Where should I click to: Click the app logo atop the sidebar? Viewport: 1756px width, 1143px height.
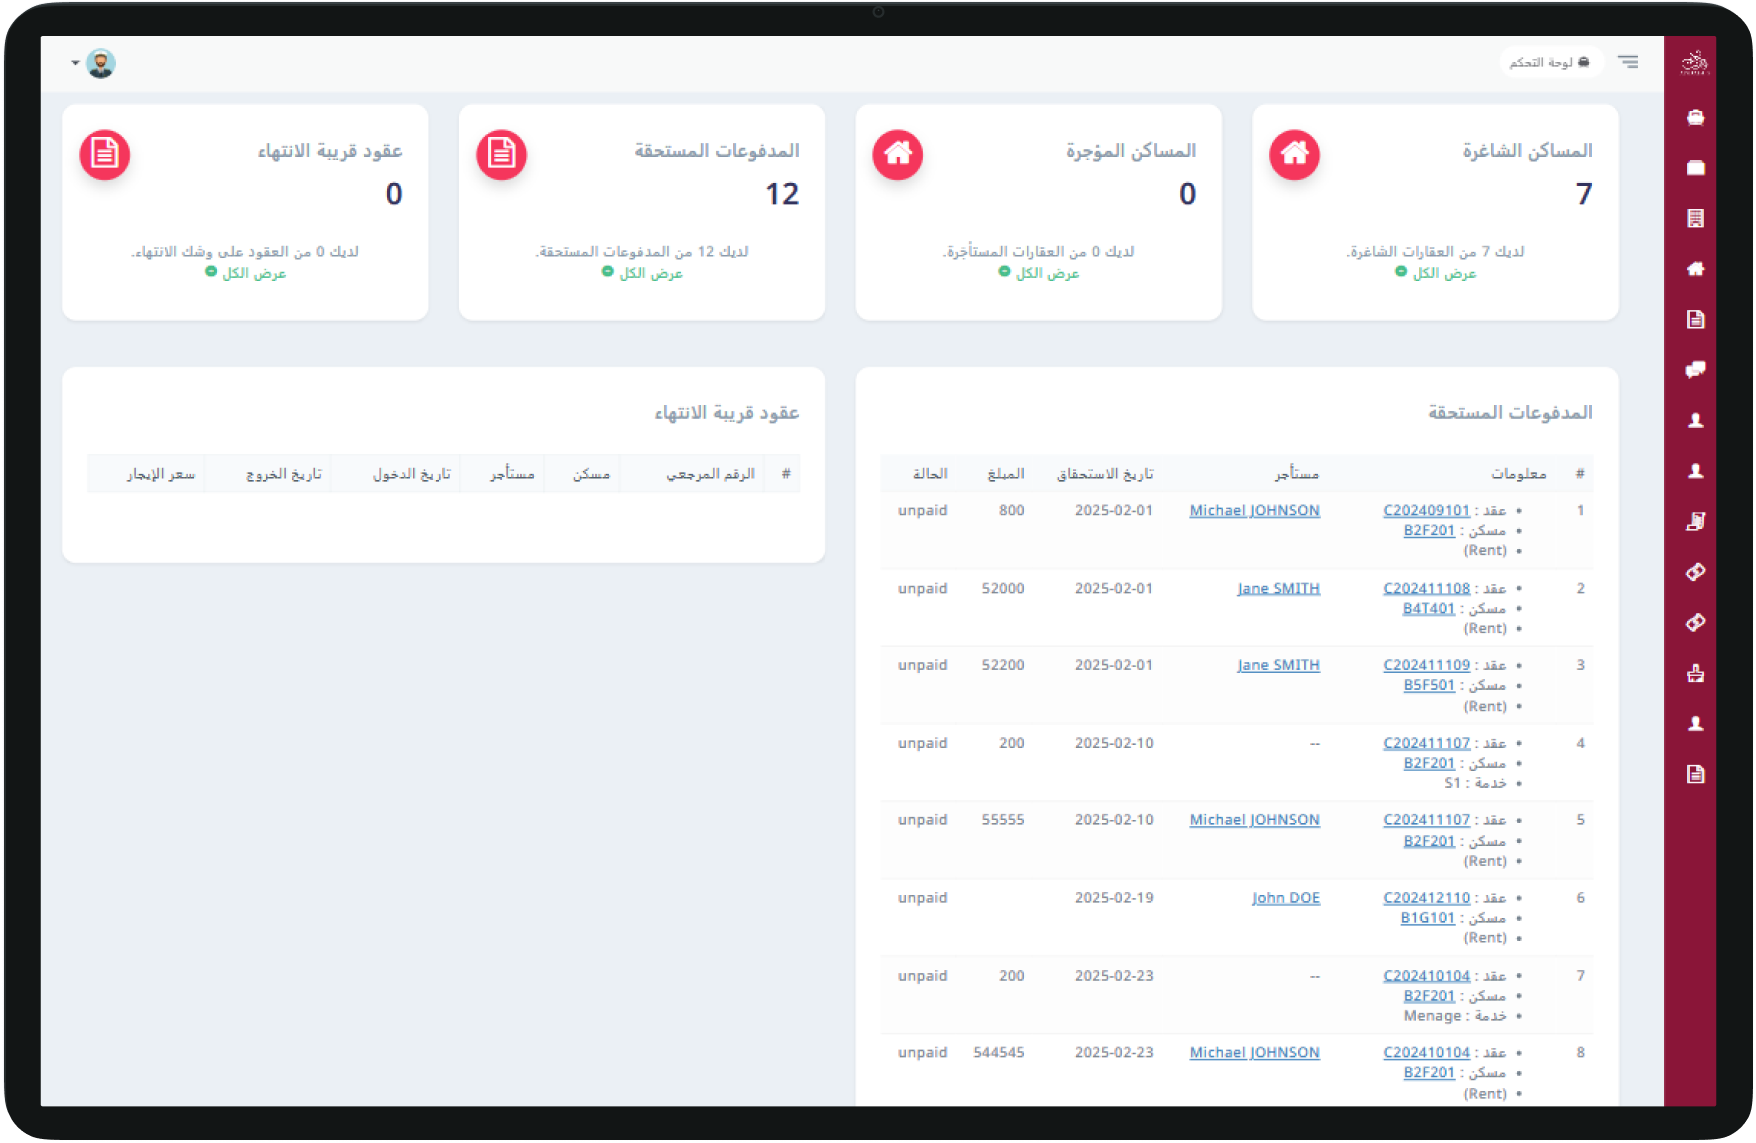click(1695, 63)
